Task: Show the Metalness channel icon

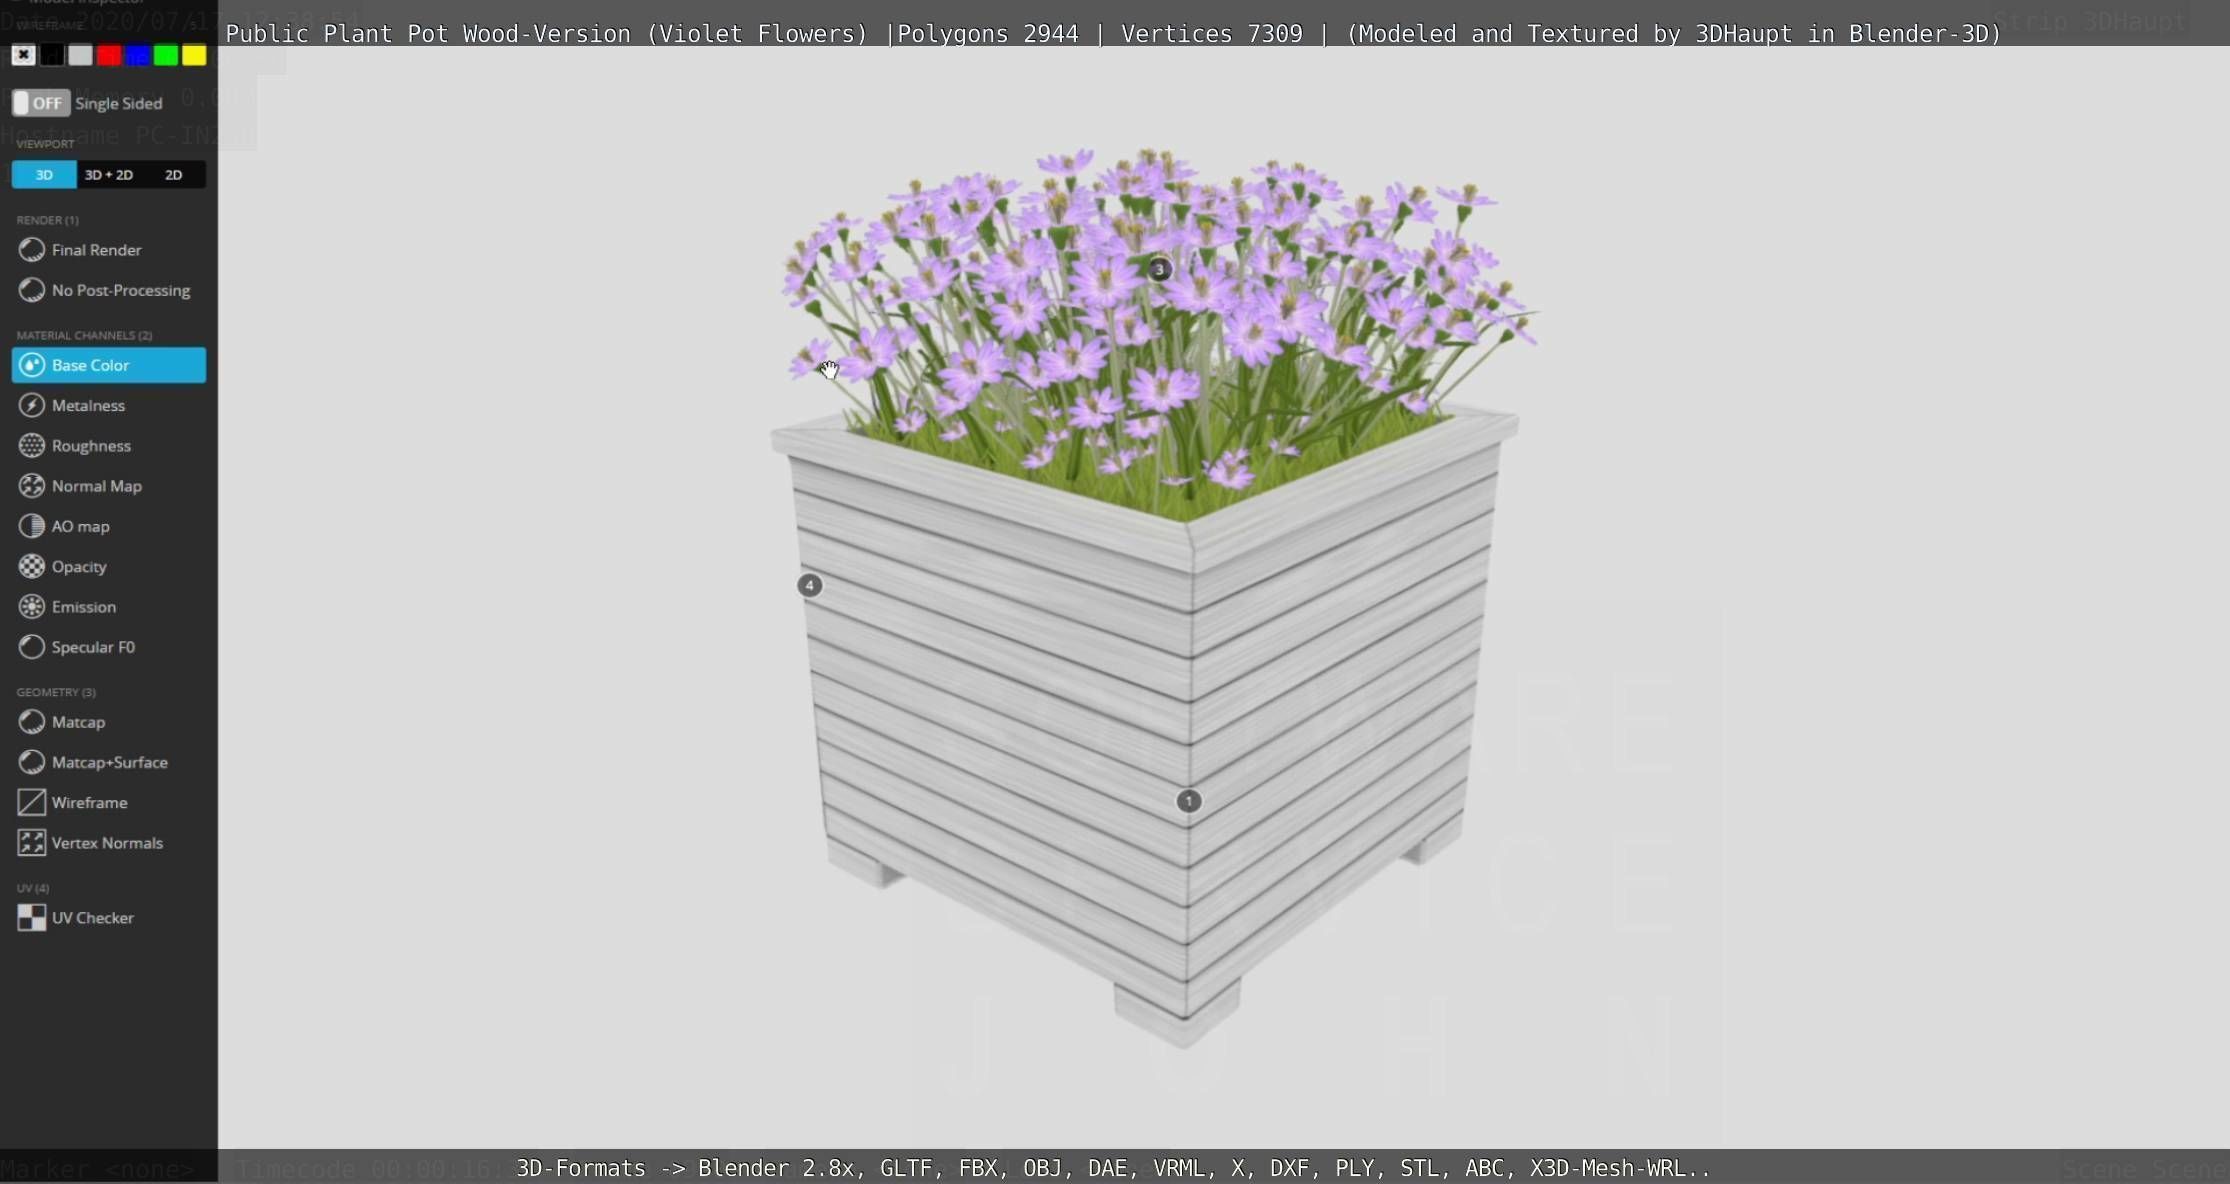Action: click(32, 405)
